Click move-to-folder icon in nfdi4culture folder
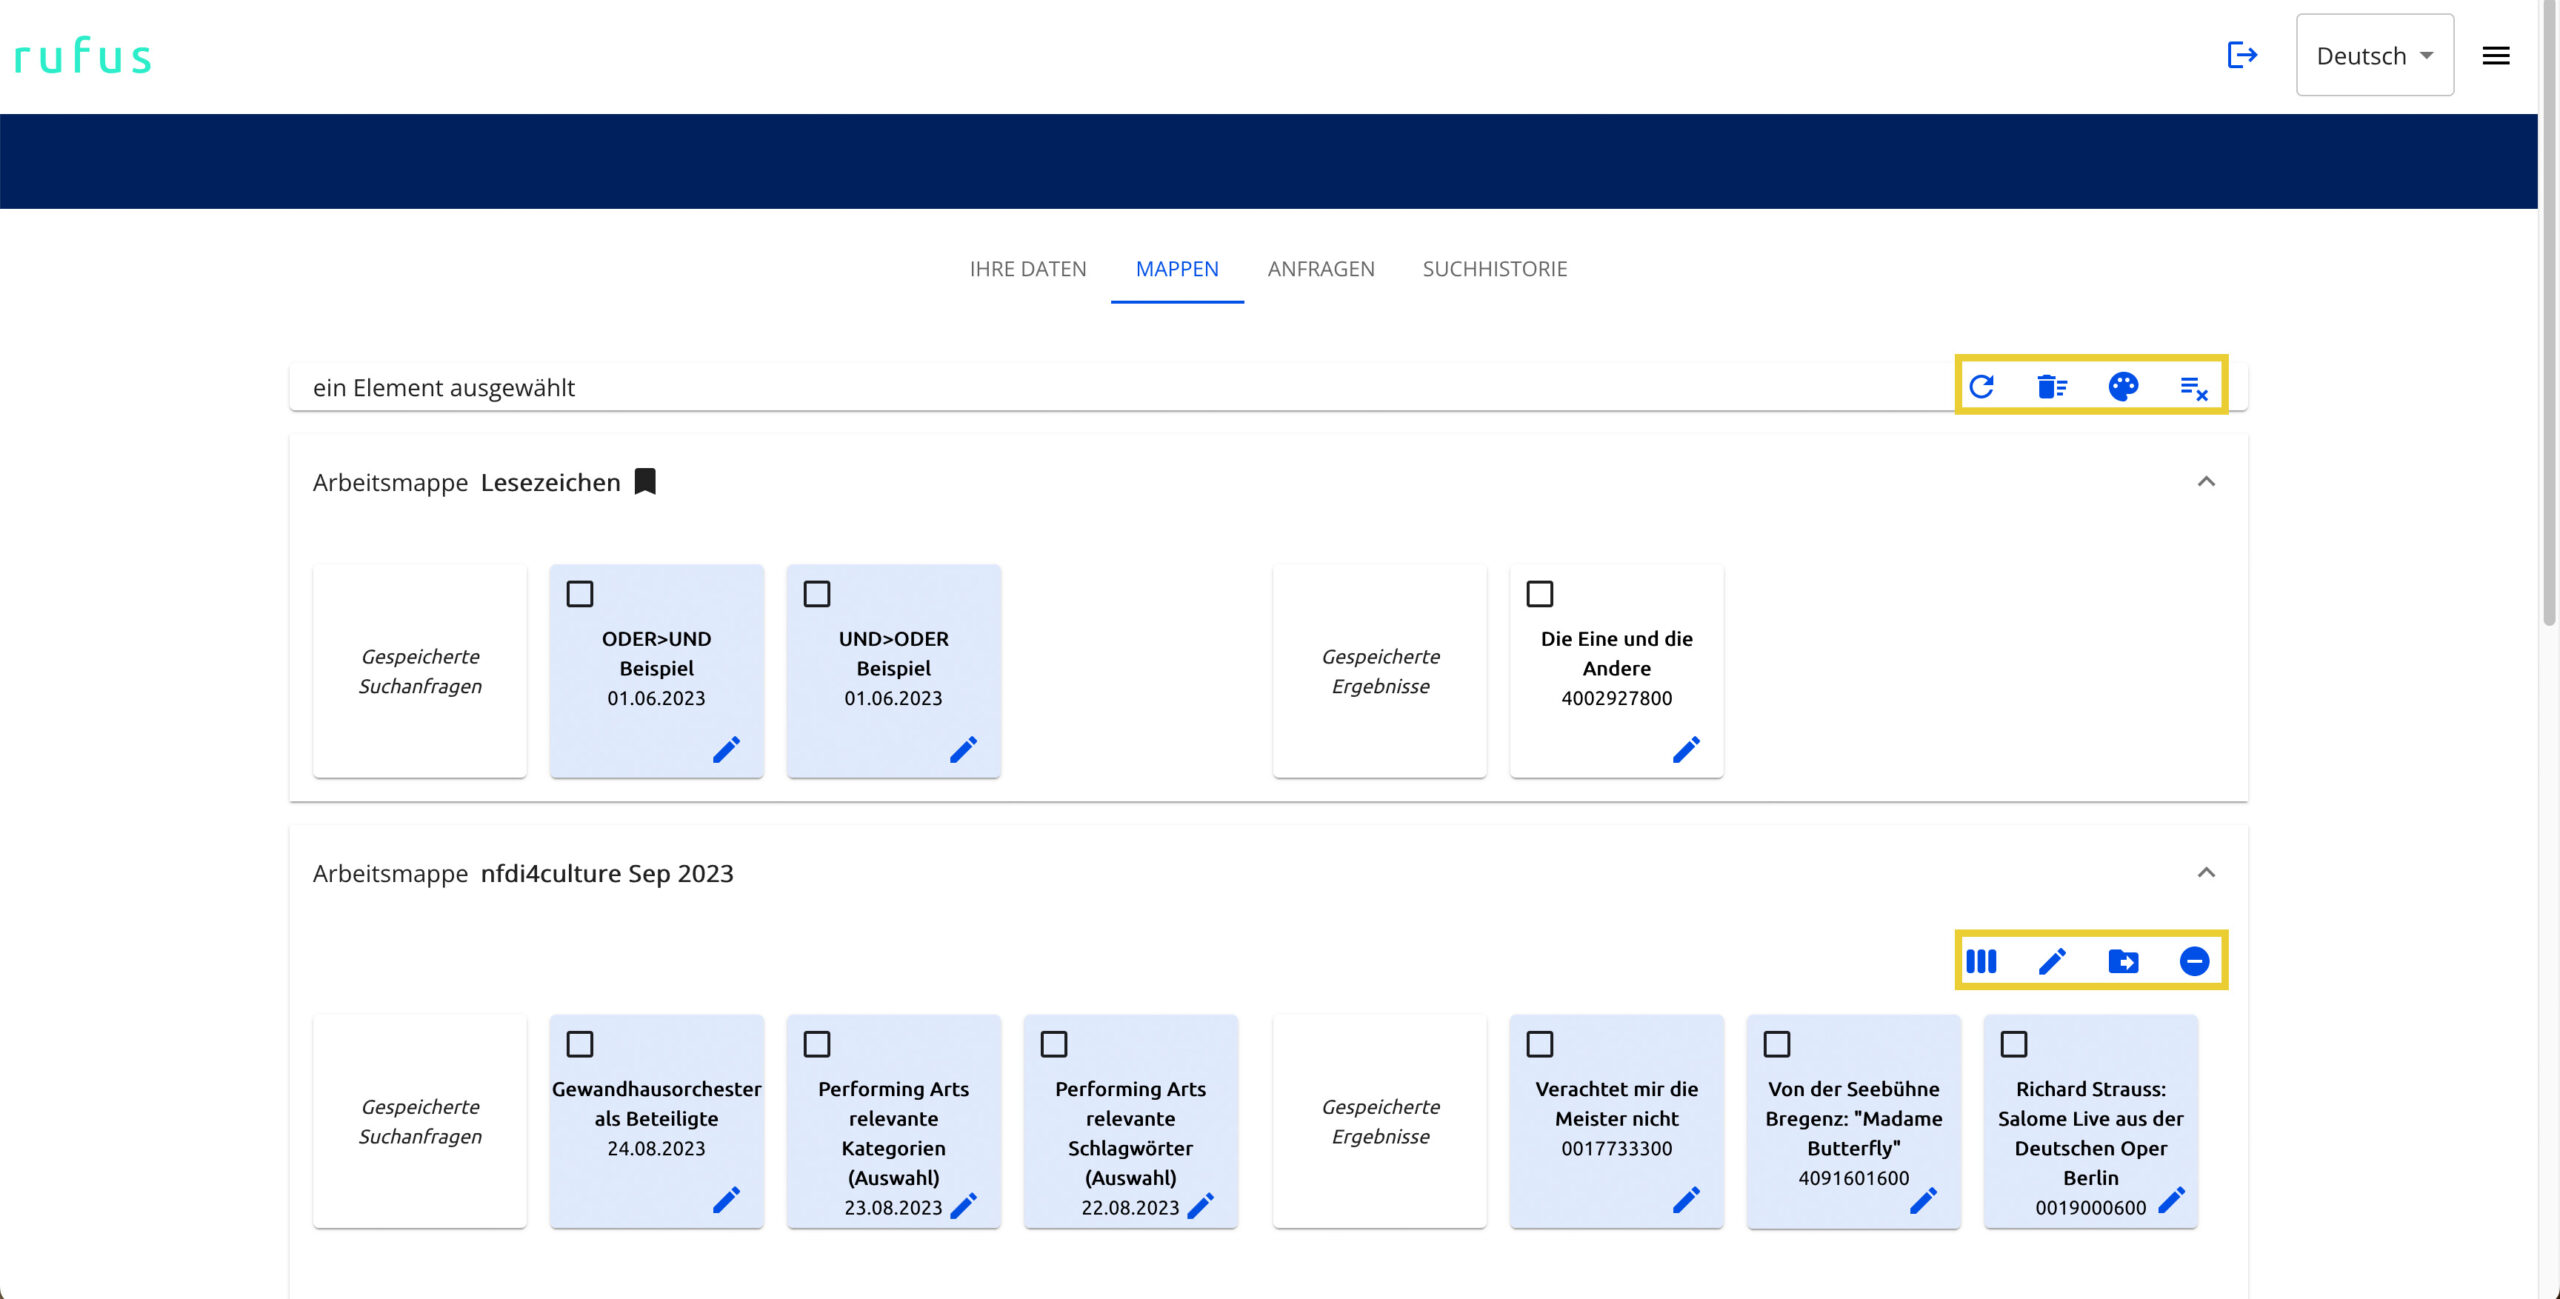 point(2122,961)
